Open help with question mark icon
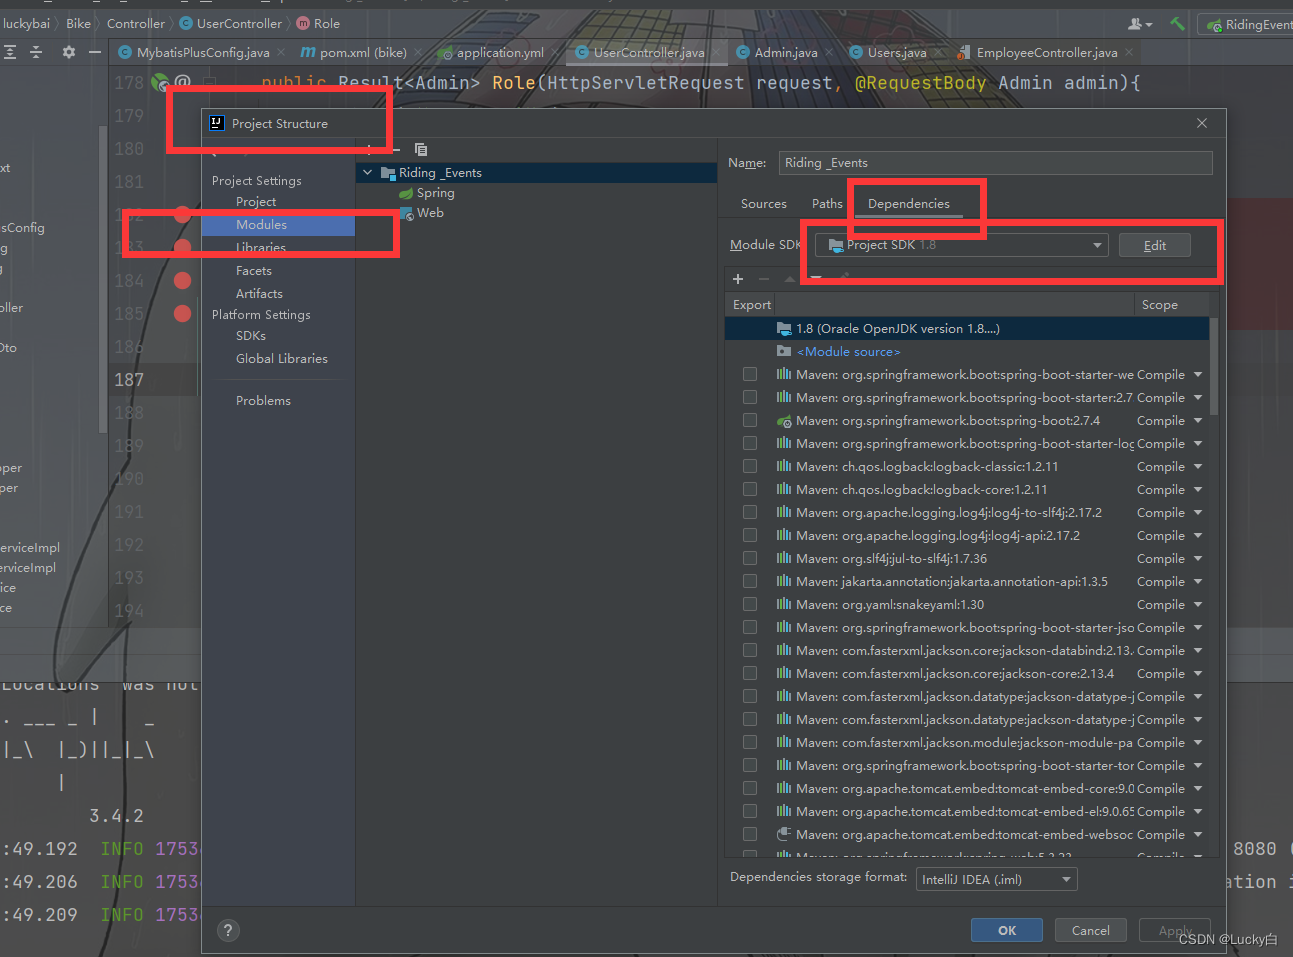The image size is (1293, 957). [x=229, y=931]
